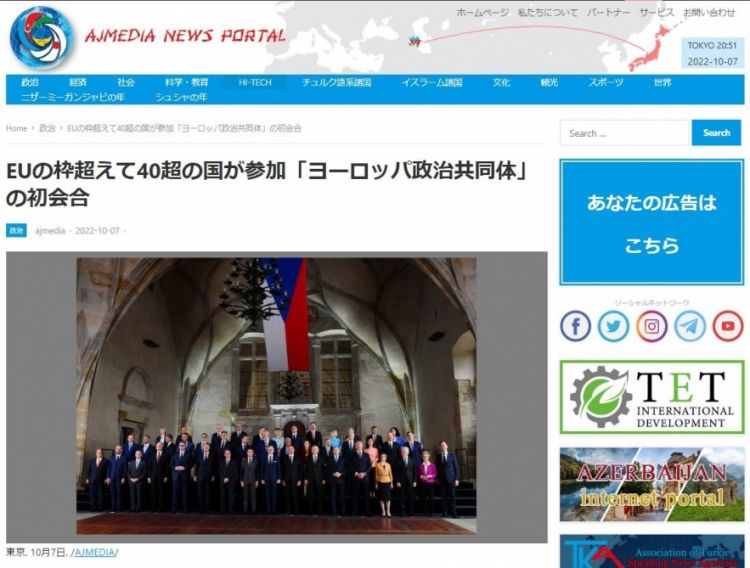
Task: Click the AJMEDIA link under the photo
Action: [x=95, y=552]
